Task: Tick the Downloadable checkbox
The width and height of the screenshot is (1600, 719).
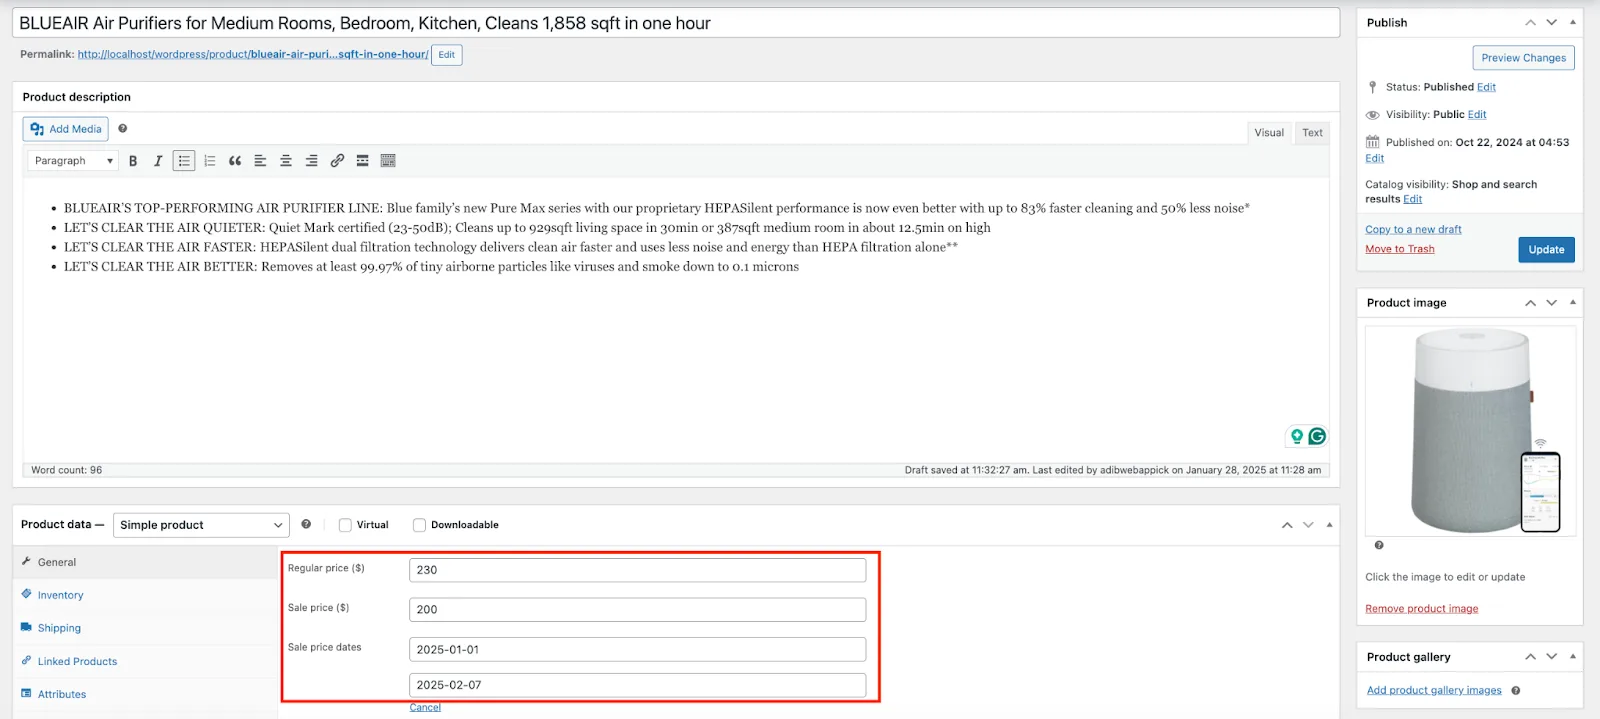Action: point(419,525)
